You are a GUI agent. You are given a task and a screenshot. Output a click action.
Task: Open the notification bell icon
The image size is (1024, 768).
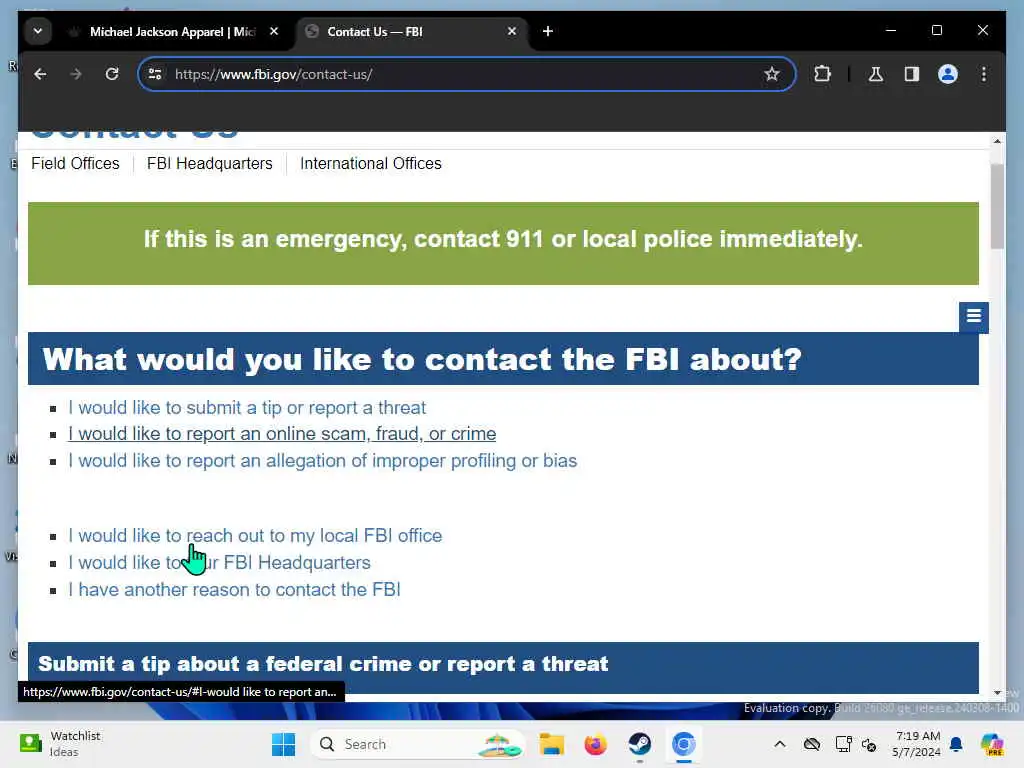point(956,744)
